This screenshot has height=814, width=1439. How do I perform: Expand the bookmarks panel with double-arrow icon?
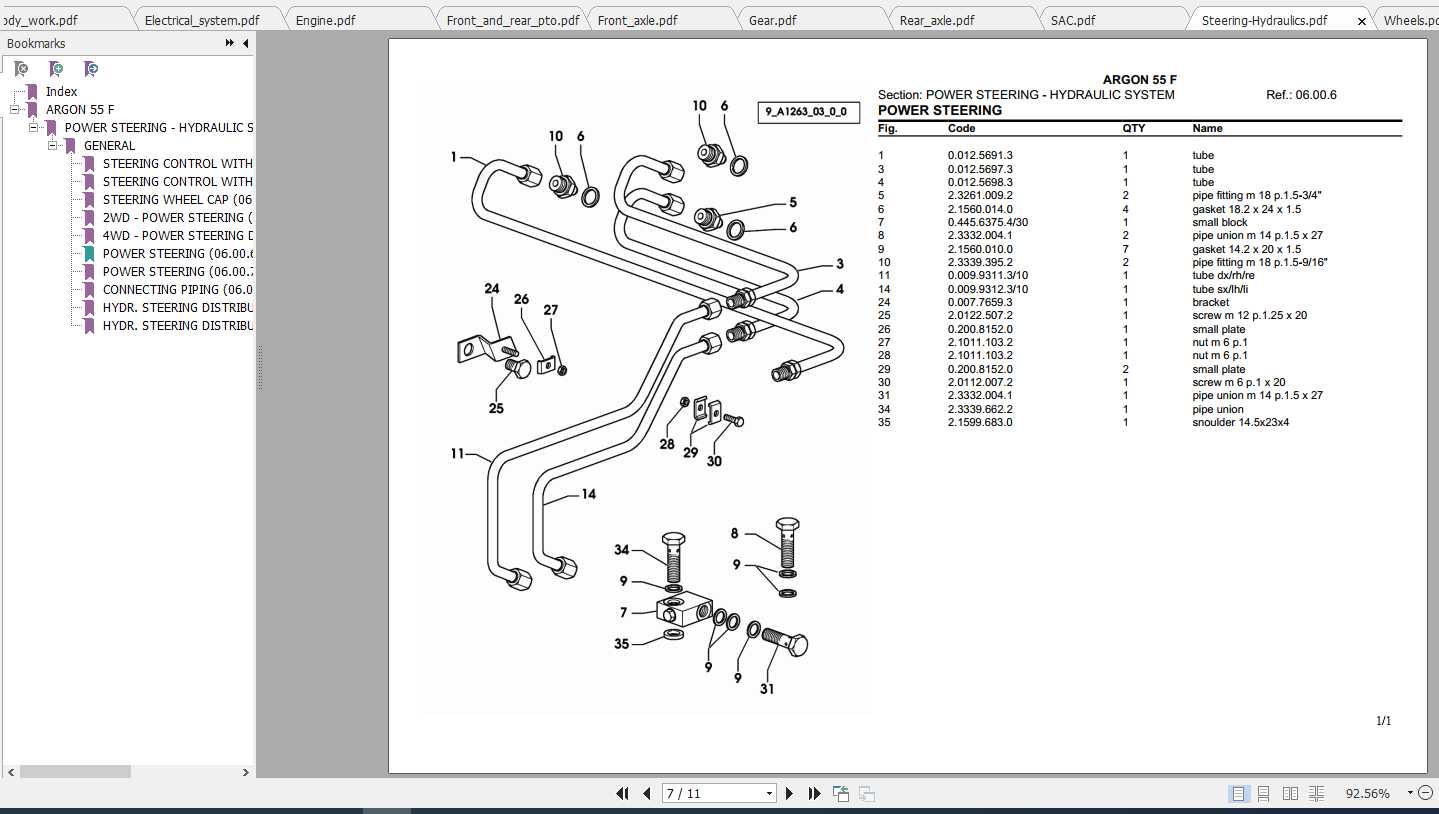click(230, 43)
